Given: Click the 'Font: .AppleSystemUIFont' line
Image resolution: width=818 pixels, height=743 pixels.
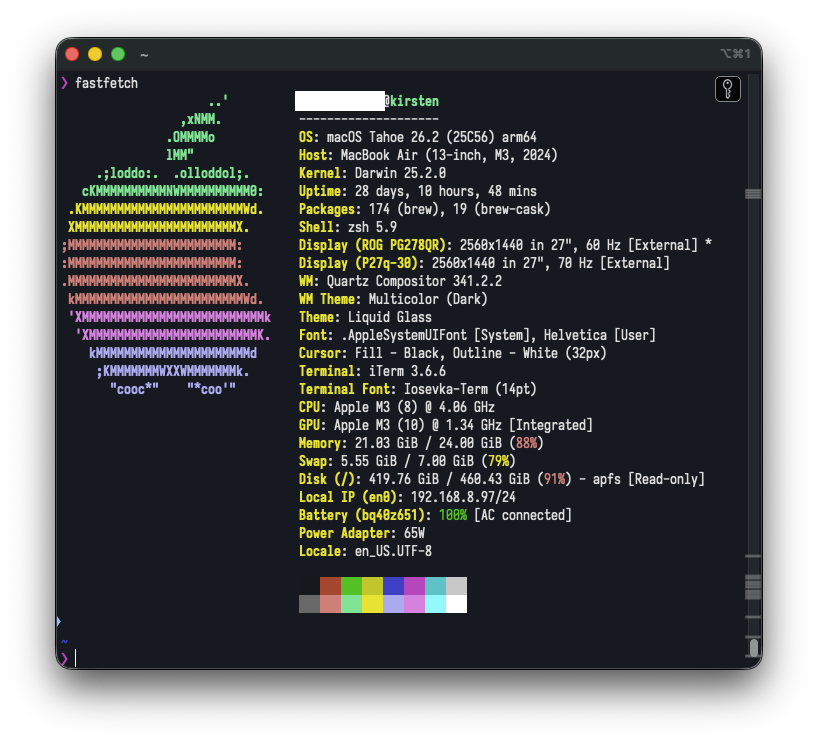Looking at the screenshot, I should 477,335.
